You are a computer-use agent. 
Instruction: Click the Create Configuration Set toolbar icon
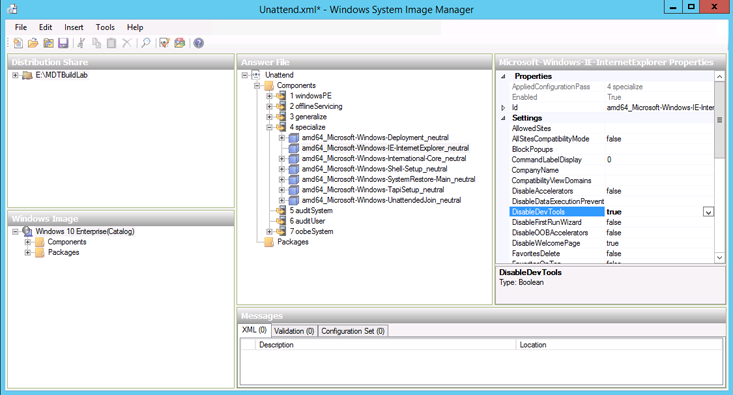pyautogui.click(x=180, y=43)
